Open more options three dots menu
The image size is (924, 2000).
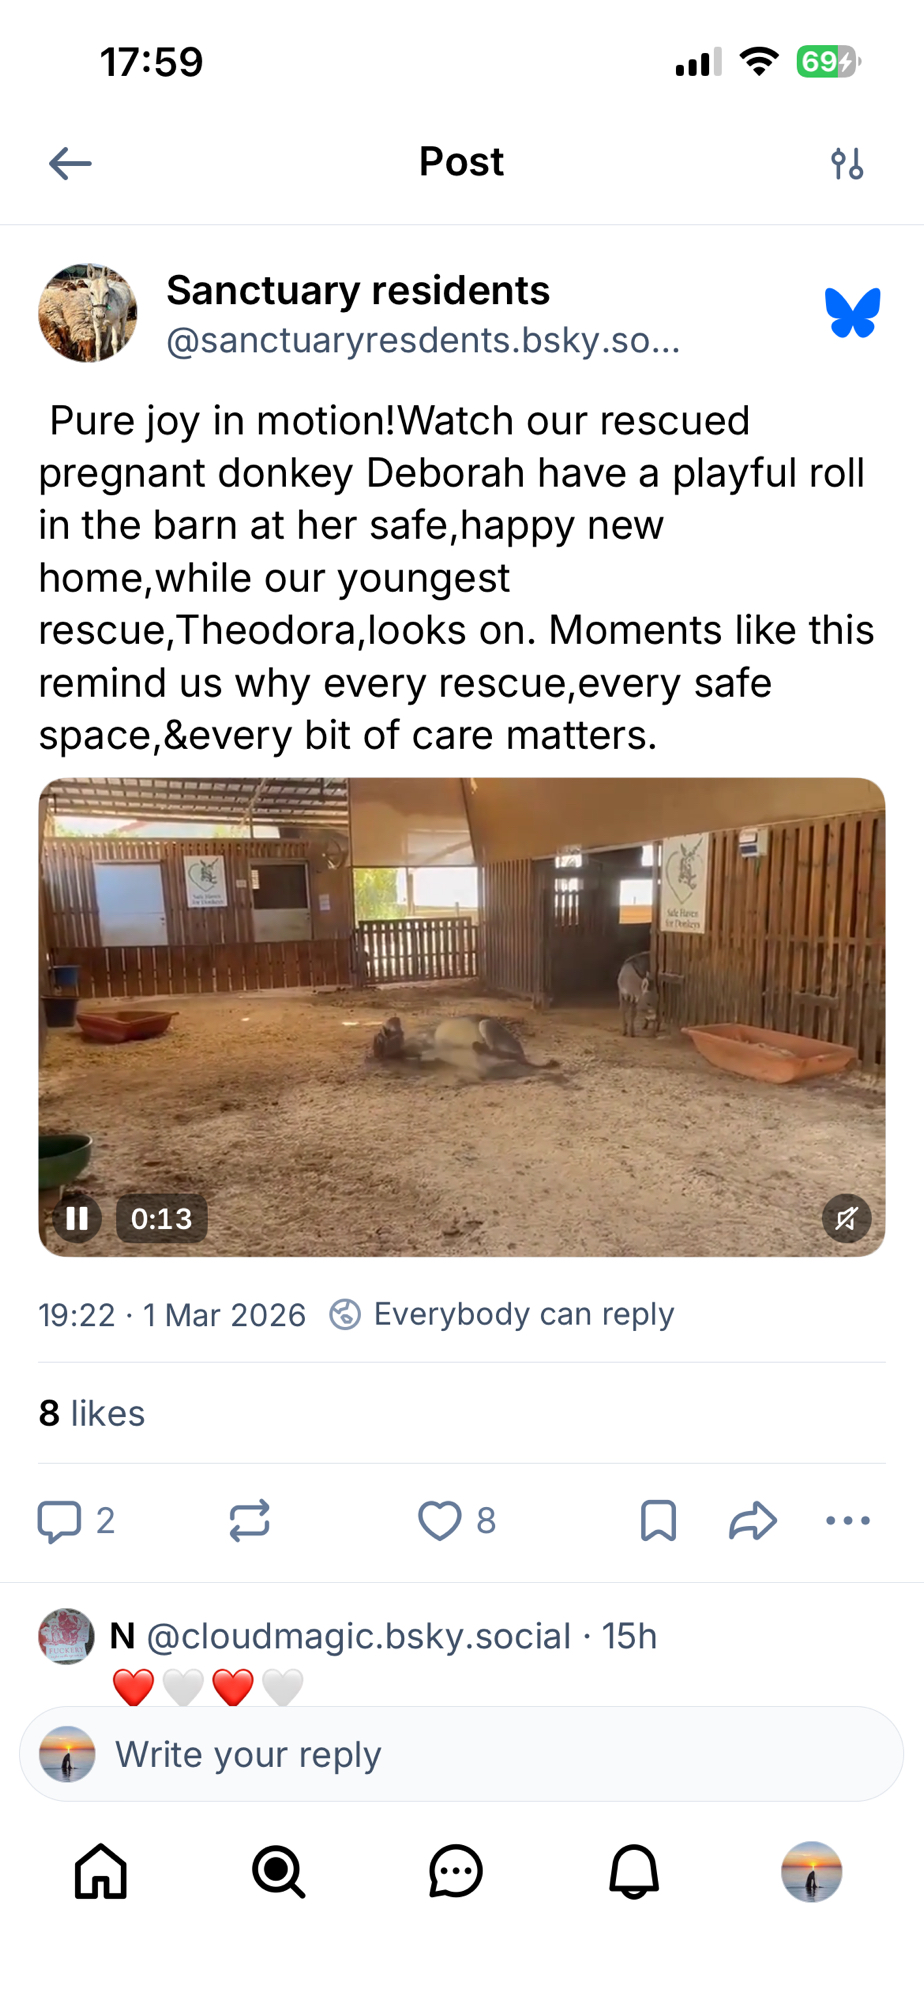(x=847, y=1521)
